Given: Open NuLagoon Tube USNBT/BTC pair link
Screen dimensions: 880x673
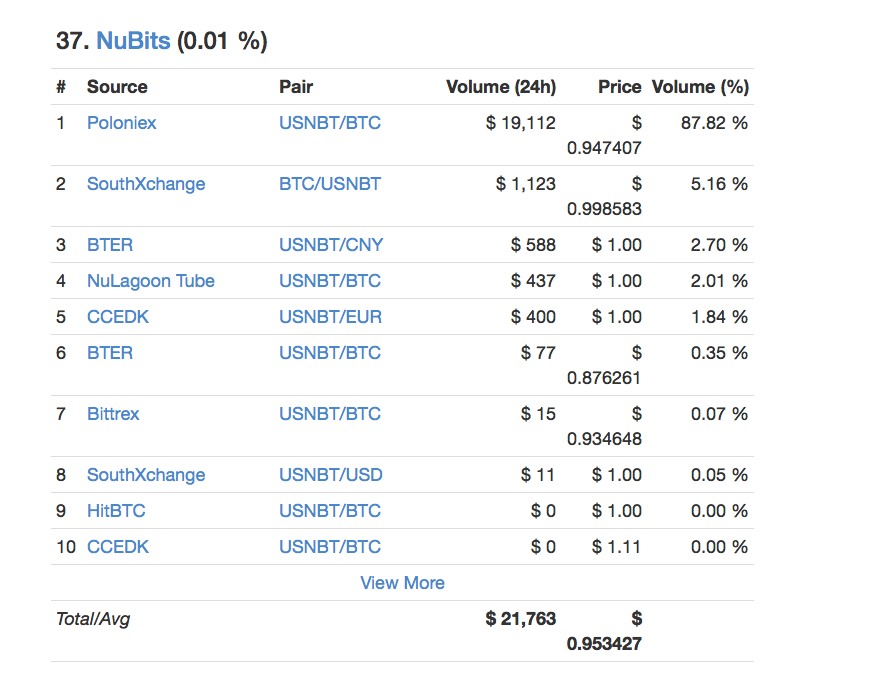Looking at the screenshot, I should coord(330,281).
